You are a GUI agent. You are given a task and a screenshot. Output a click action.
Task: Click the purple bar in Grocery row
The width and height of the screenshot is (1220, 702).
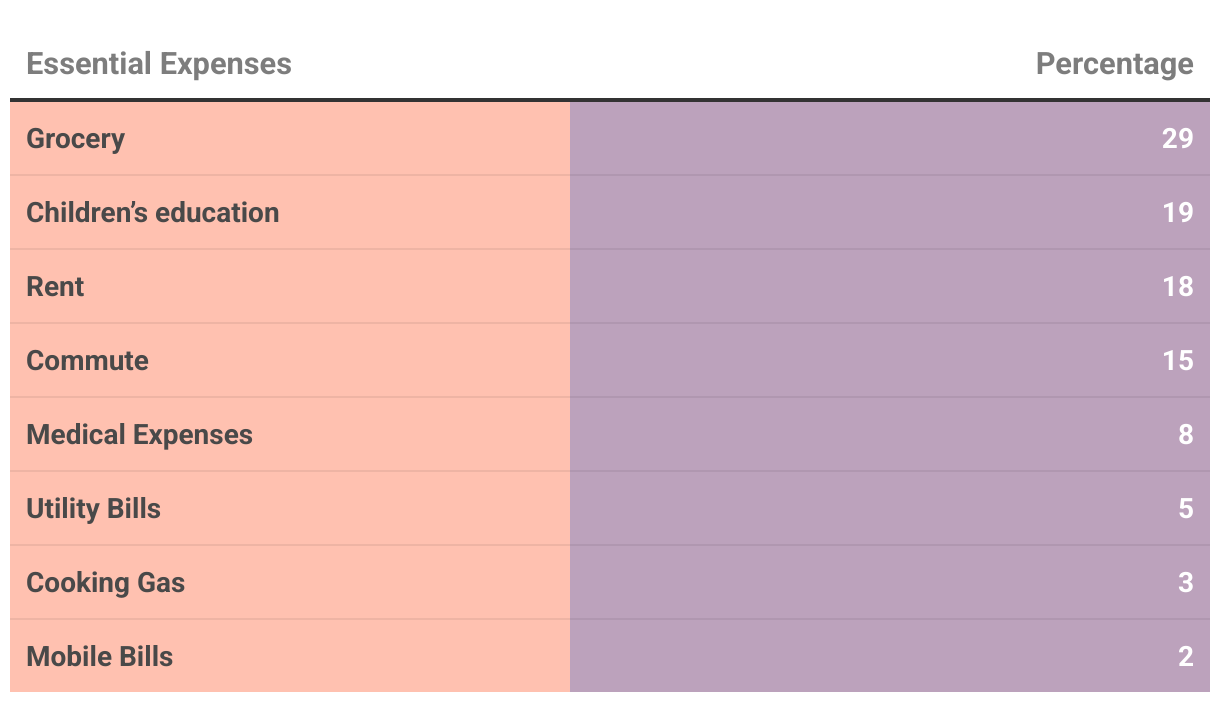[x=890, y=138]
